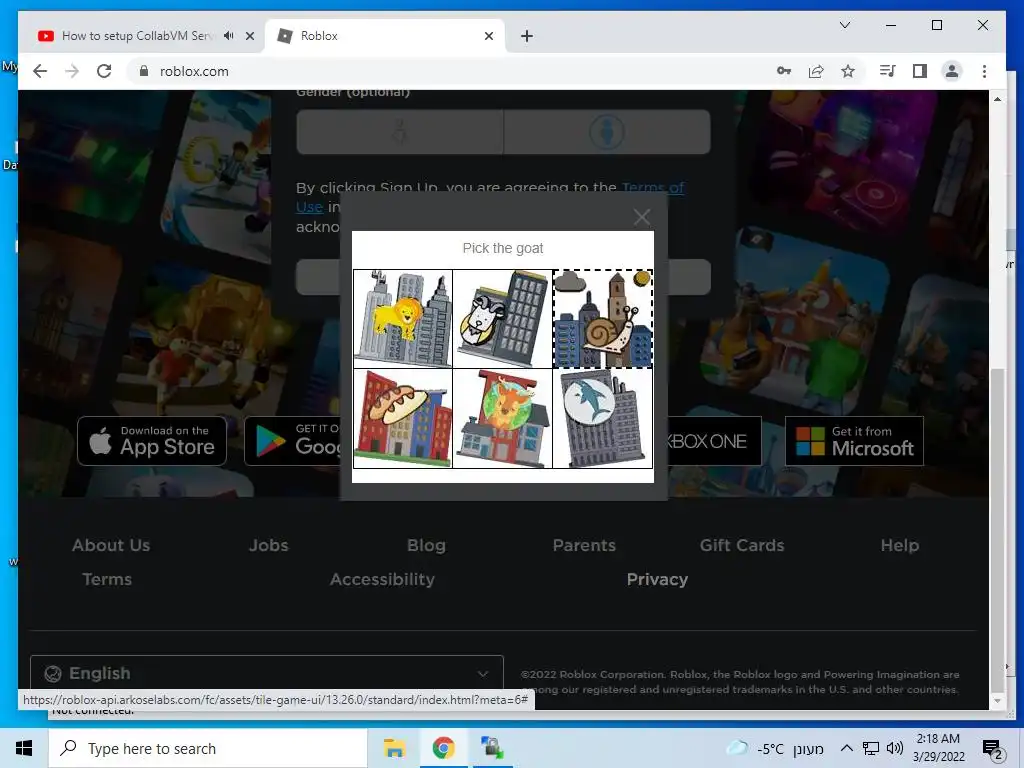Open Chrome from the taskbar
1024x768 pixels.
pos(443,748)
